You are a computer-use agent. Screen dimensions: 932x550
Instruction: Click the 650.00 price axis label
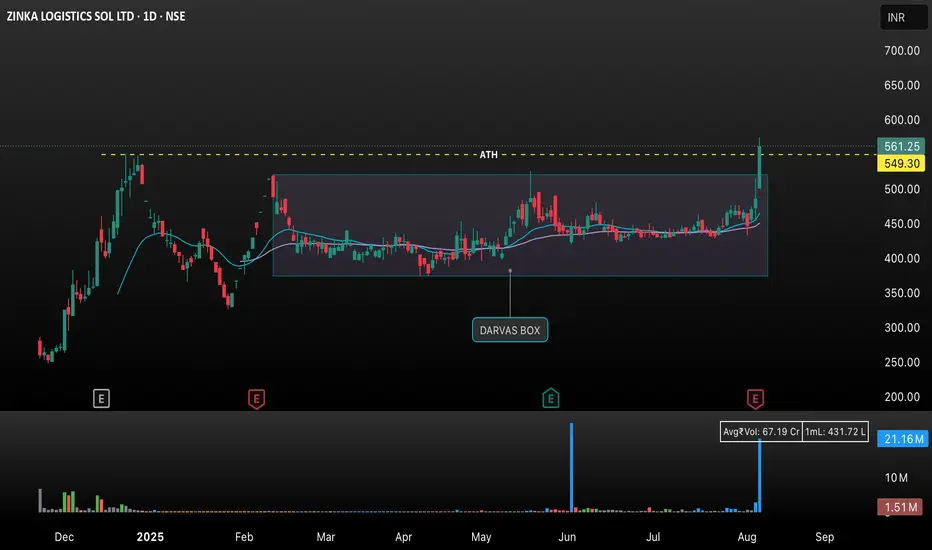pos(902,85)
